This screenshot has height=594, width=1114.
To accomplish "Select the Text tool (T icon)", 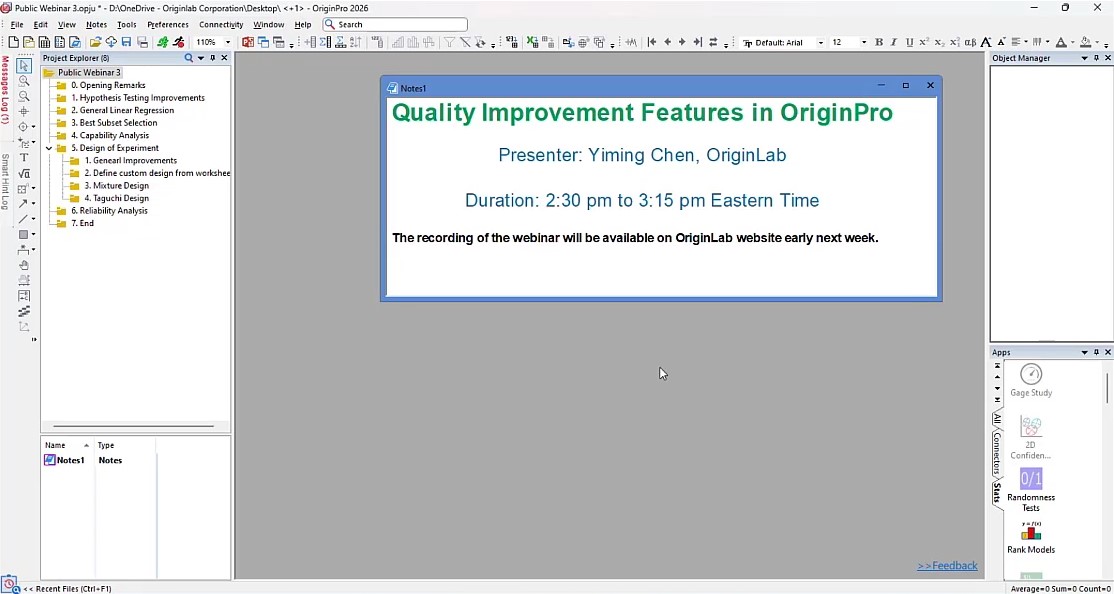I will click(x=23, y=158).
